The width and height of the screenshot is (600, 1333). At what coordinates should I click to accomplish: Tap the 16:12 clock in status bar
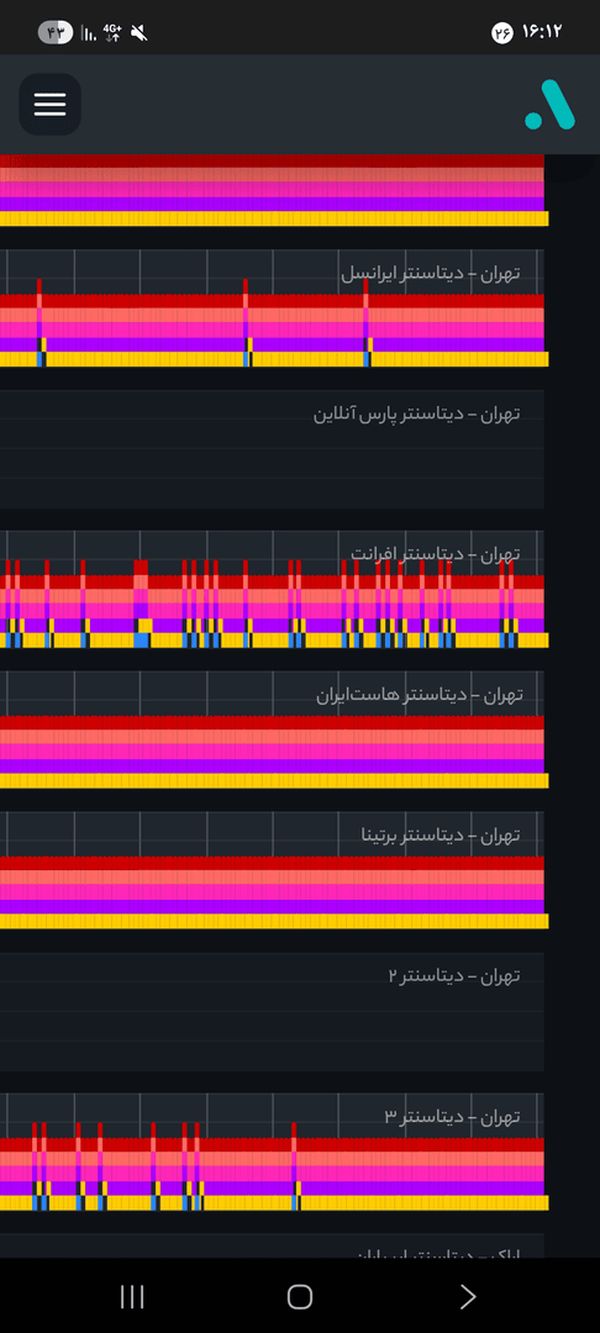(542, 32)
